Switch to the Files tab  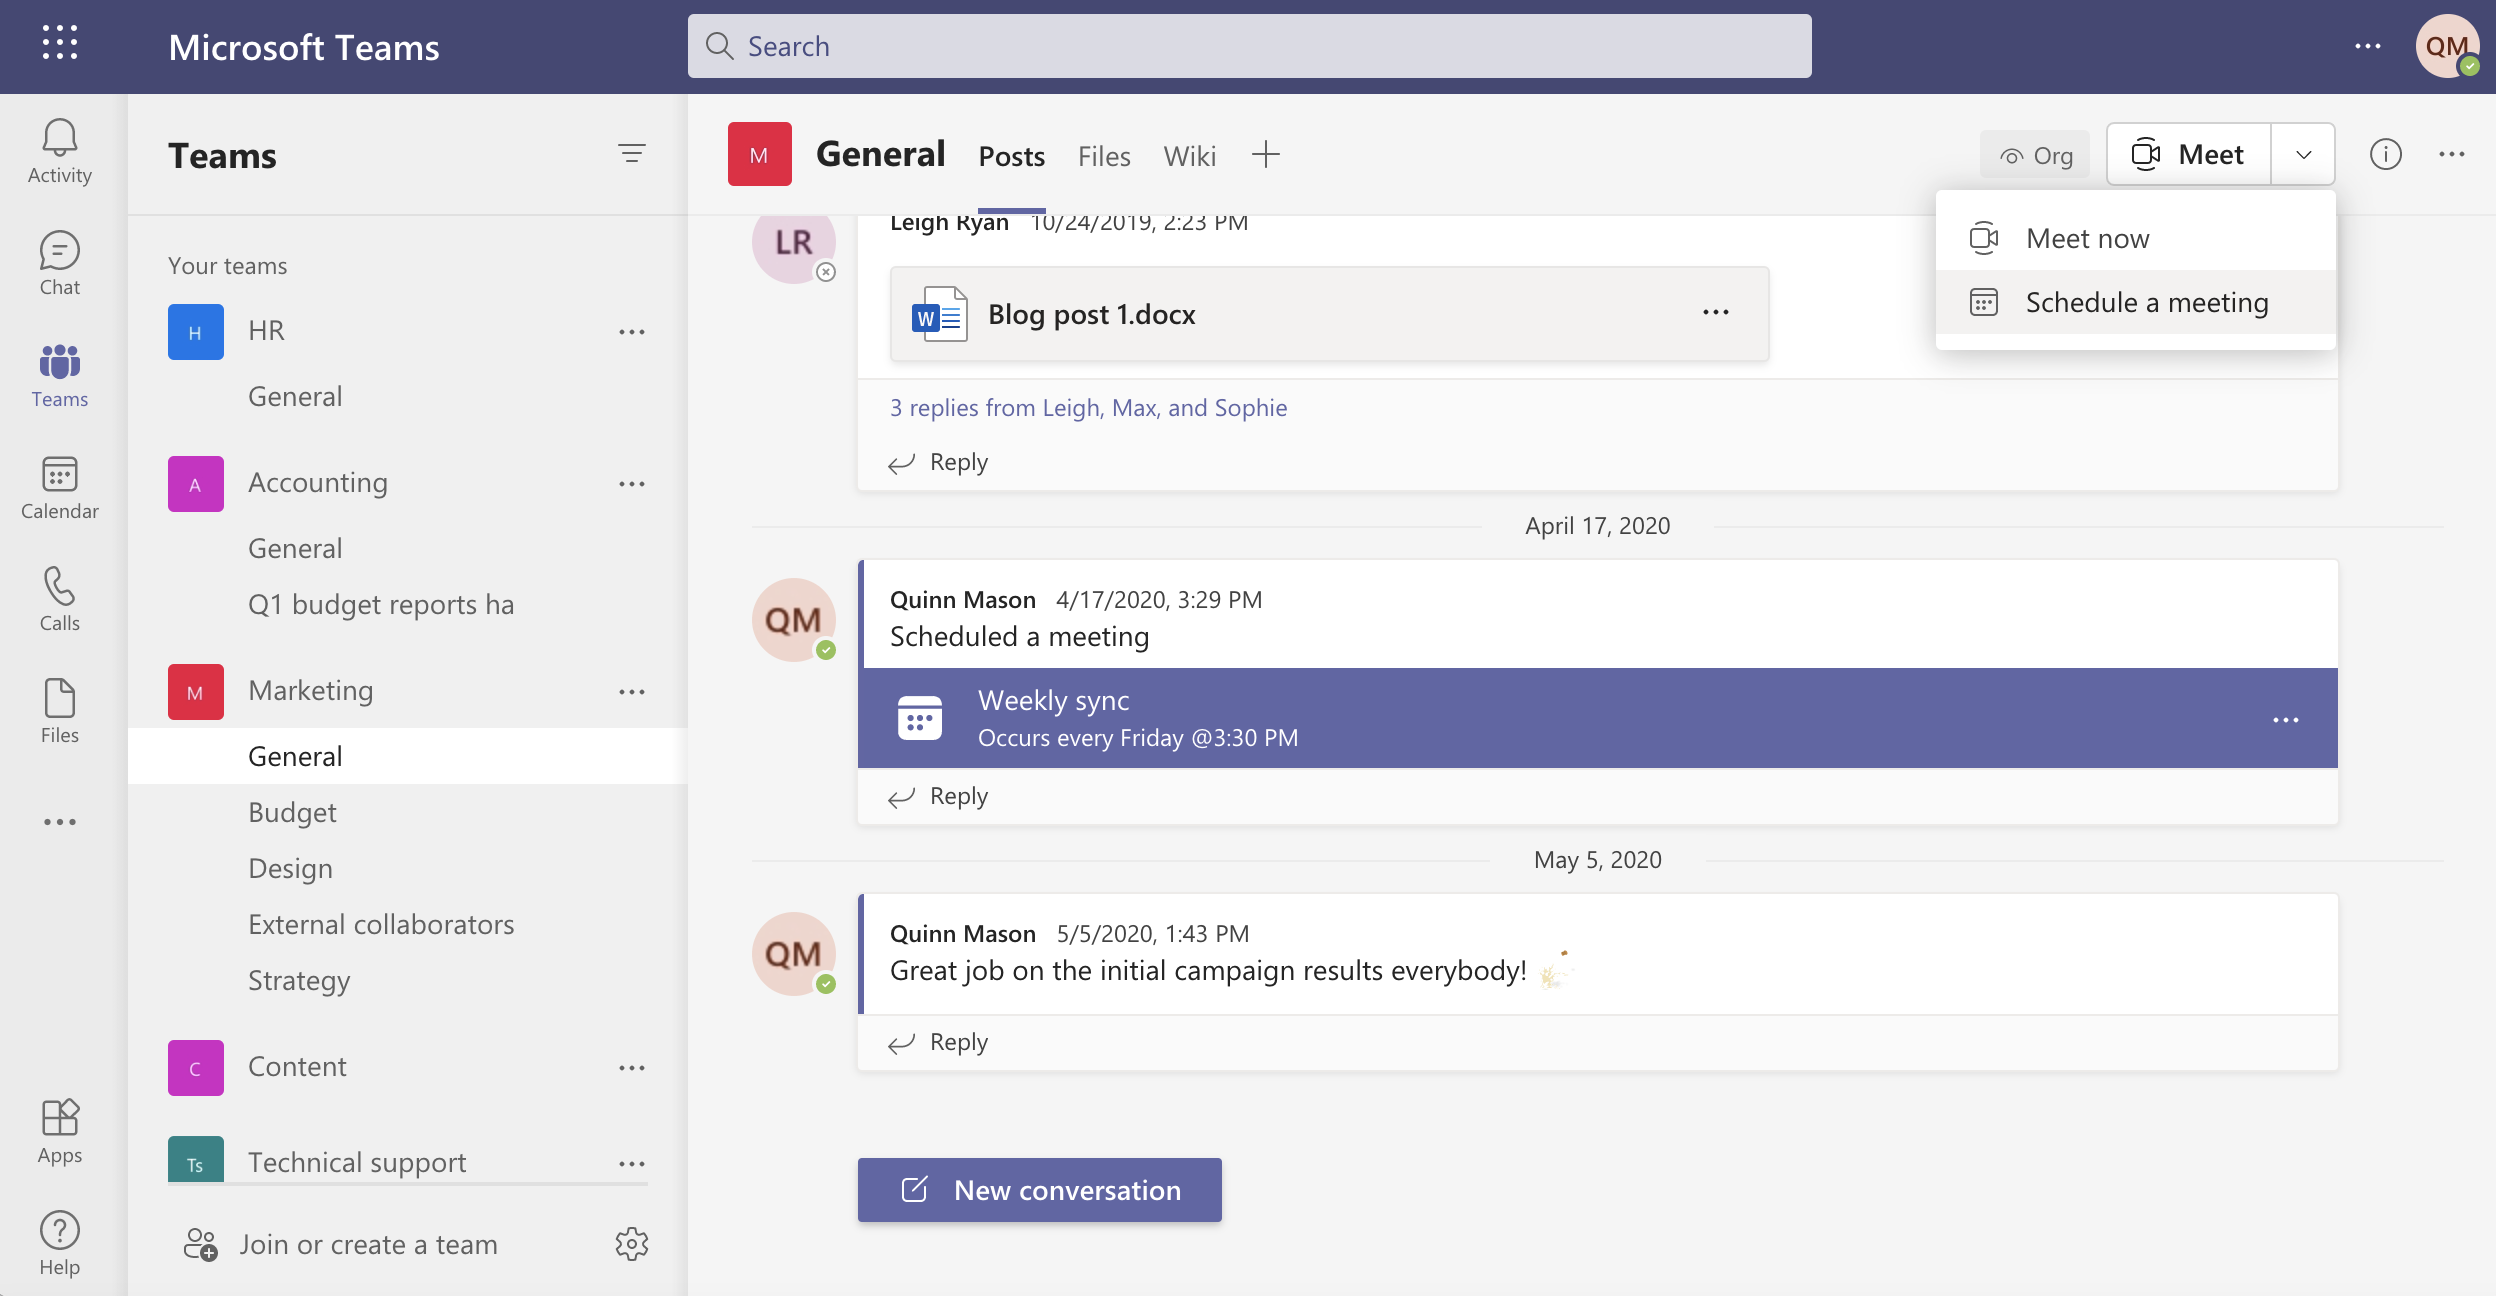[1103, 156]
